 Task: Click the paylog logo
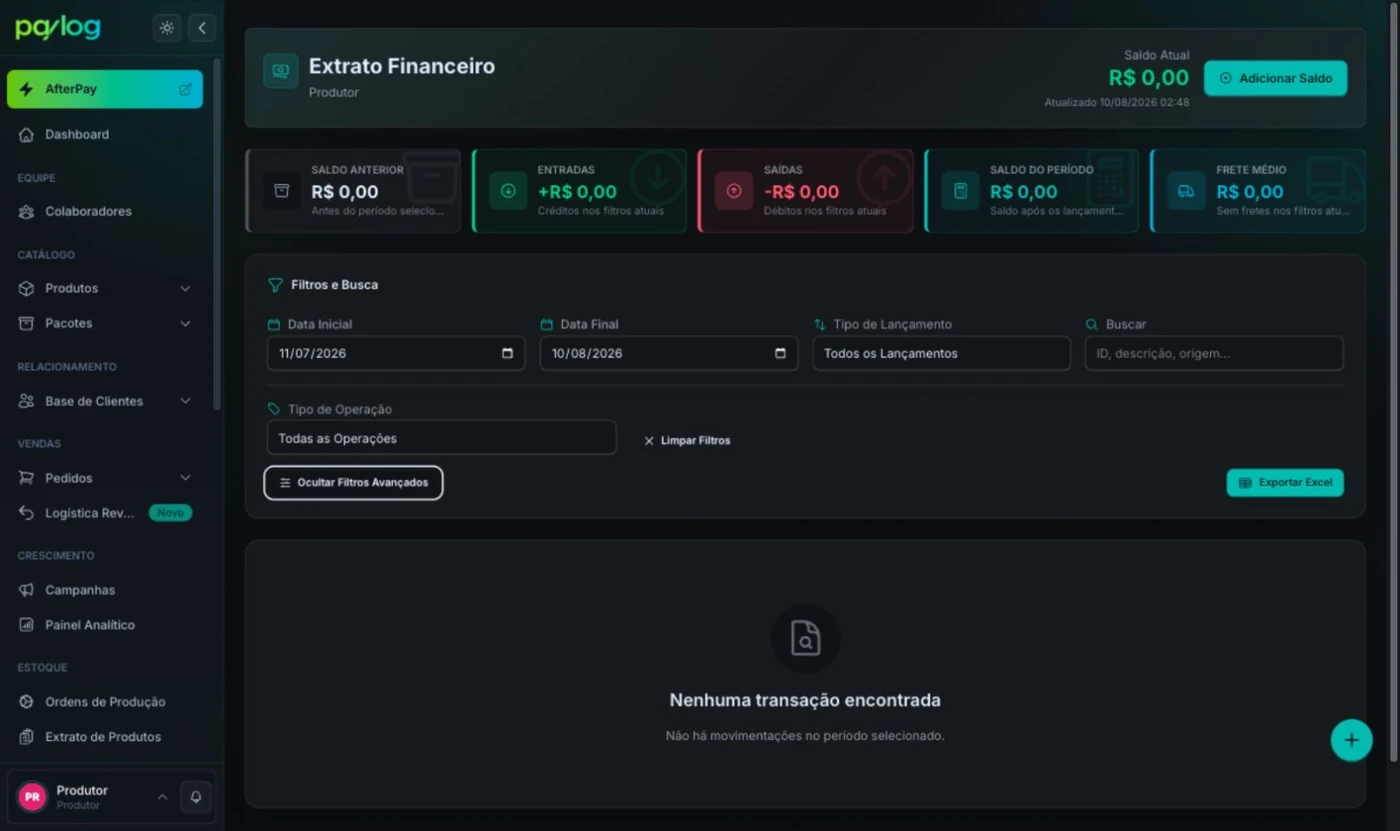[58, 28]
